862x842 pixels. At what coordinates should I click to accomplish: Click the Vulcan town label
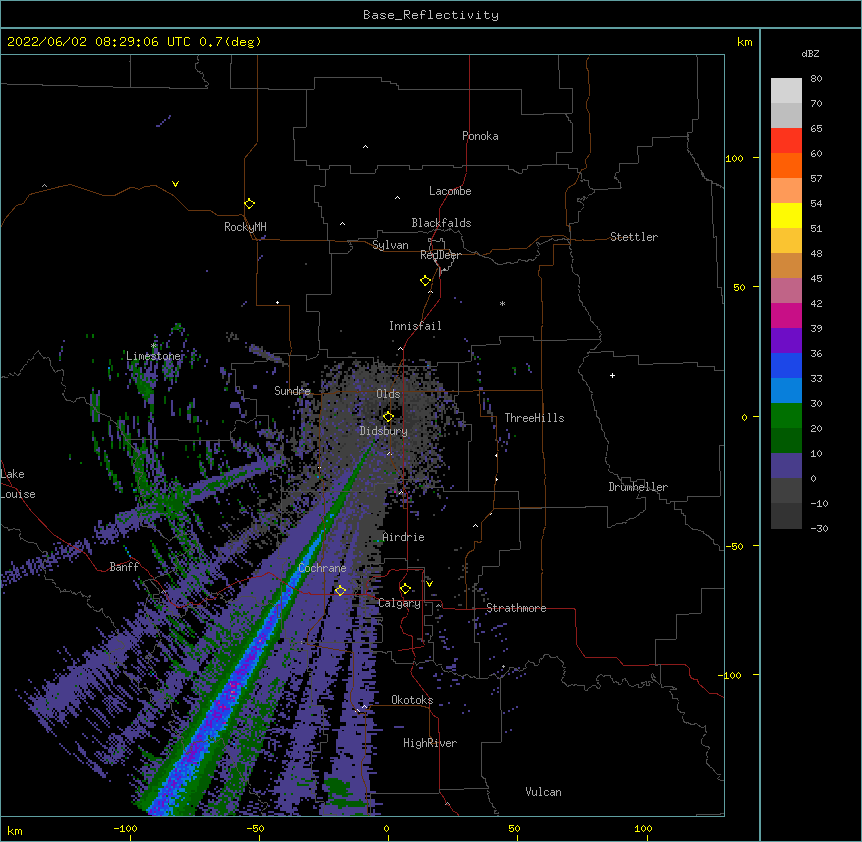click(543, 792)
